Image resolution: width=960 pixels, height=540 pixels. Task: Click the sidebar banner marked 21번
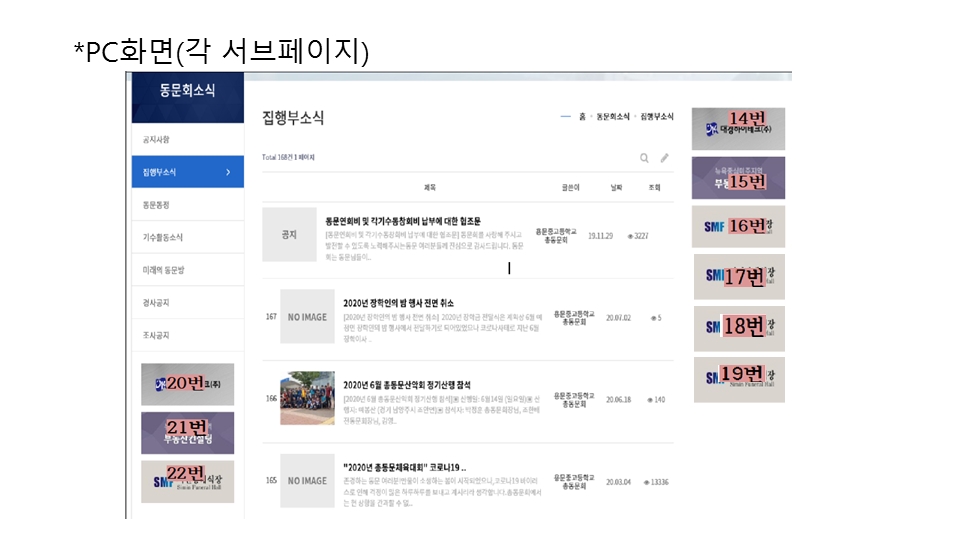[x=187, y=433]
